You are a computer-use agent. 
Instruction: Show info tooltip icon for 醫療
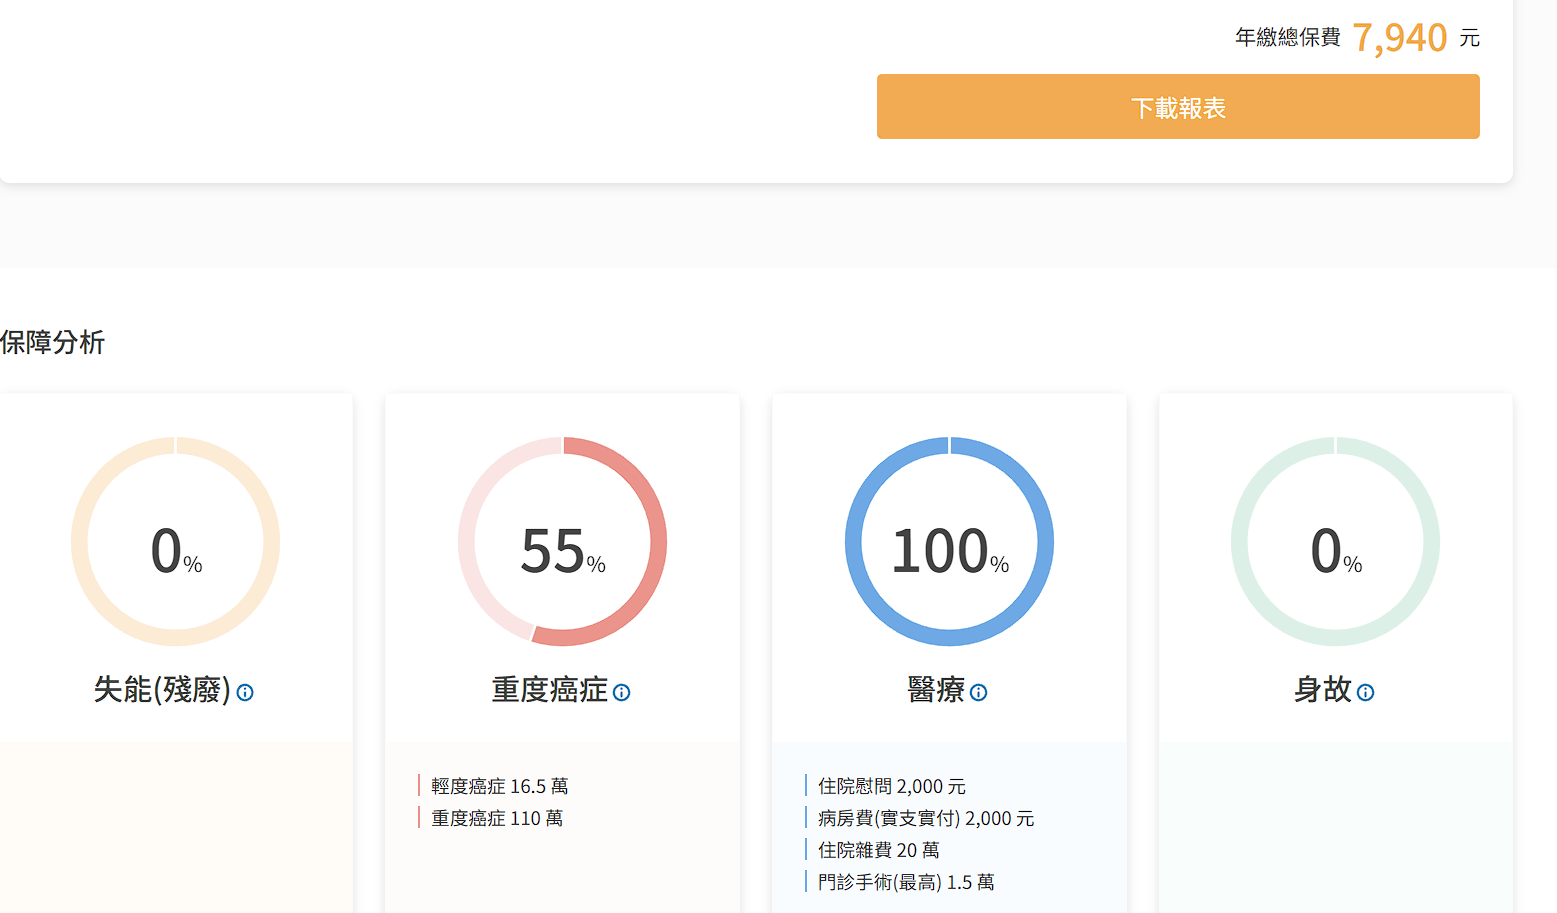[x=978, y=692]
